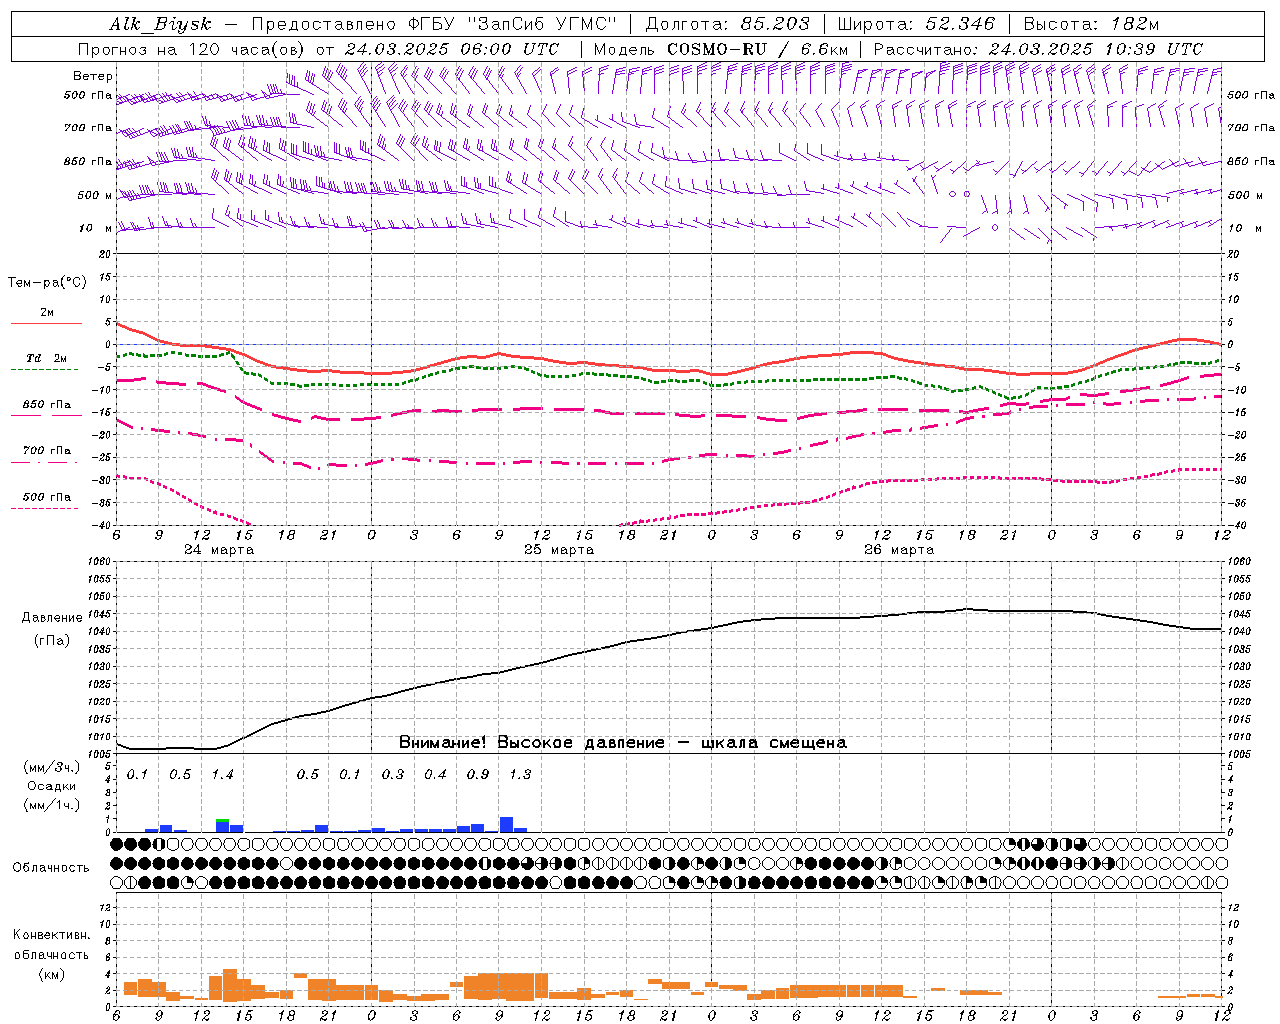Click the Ветер wind panel label
This screenshot has width=1280, height=1024.
coord(93,76)
